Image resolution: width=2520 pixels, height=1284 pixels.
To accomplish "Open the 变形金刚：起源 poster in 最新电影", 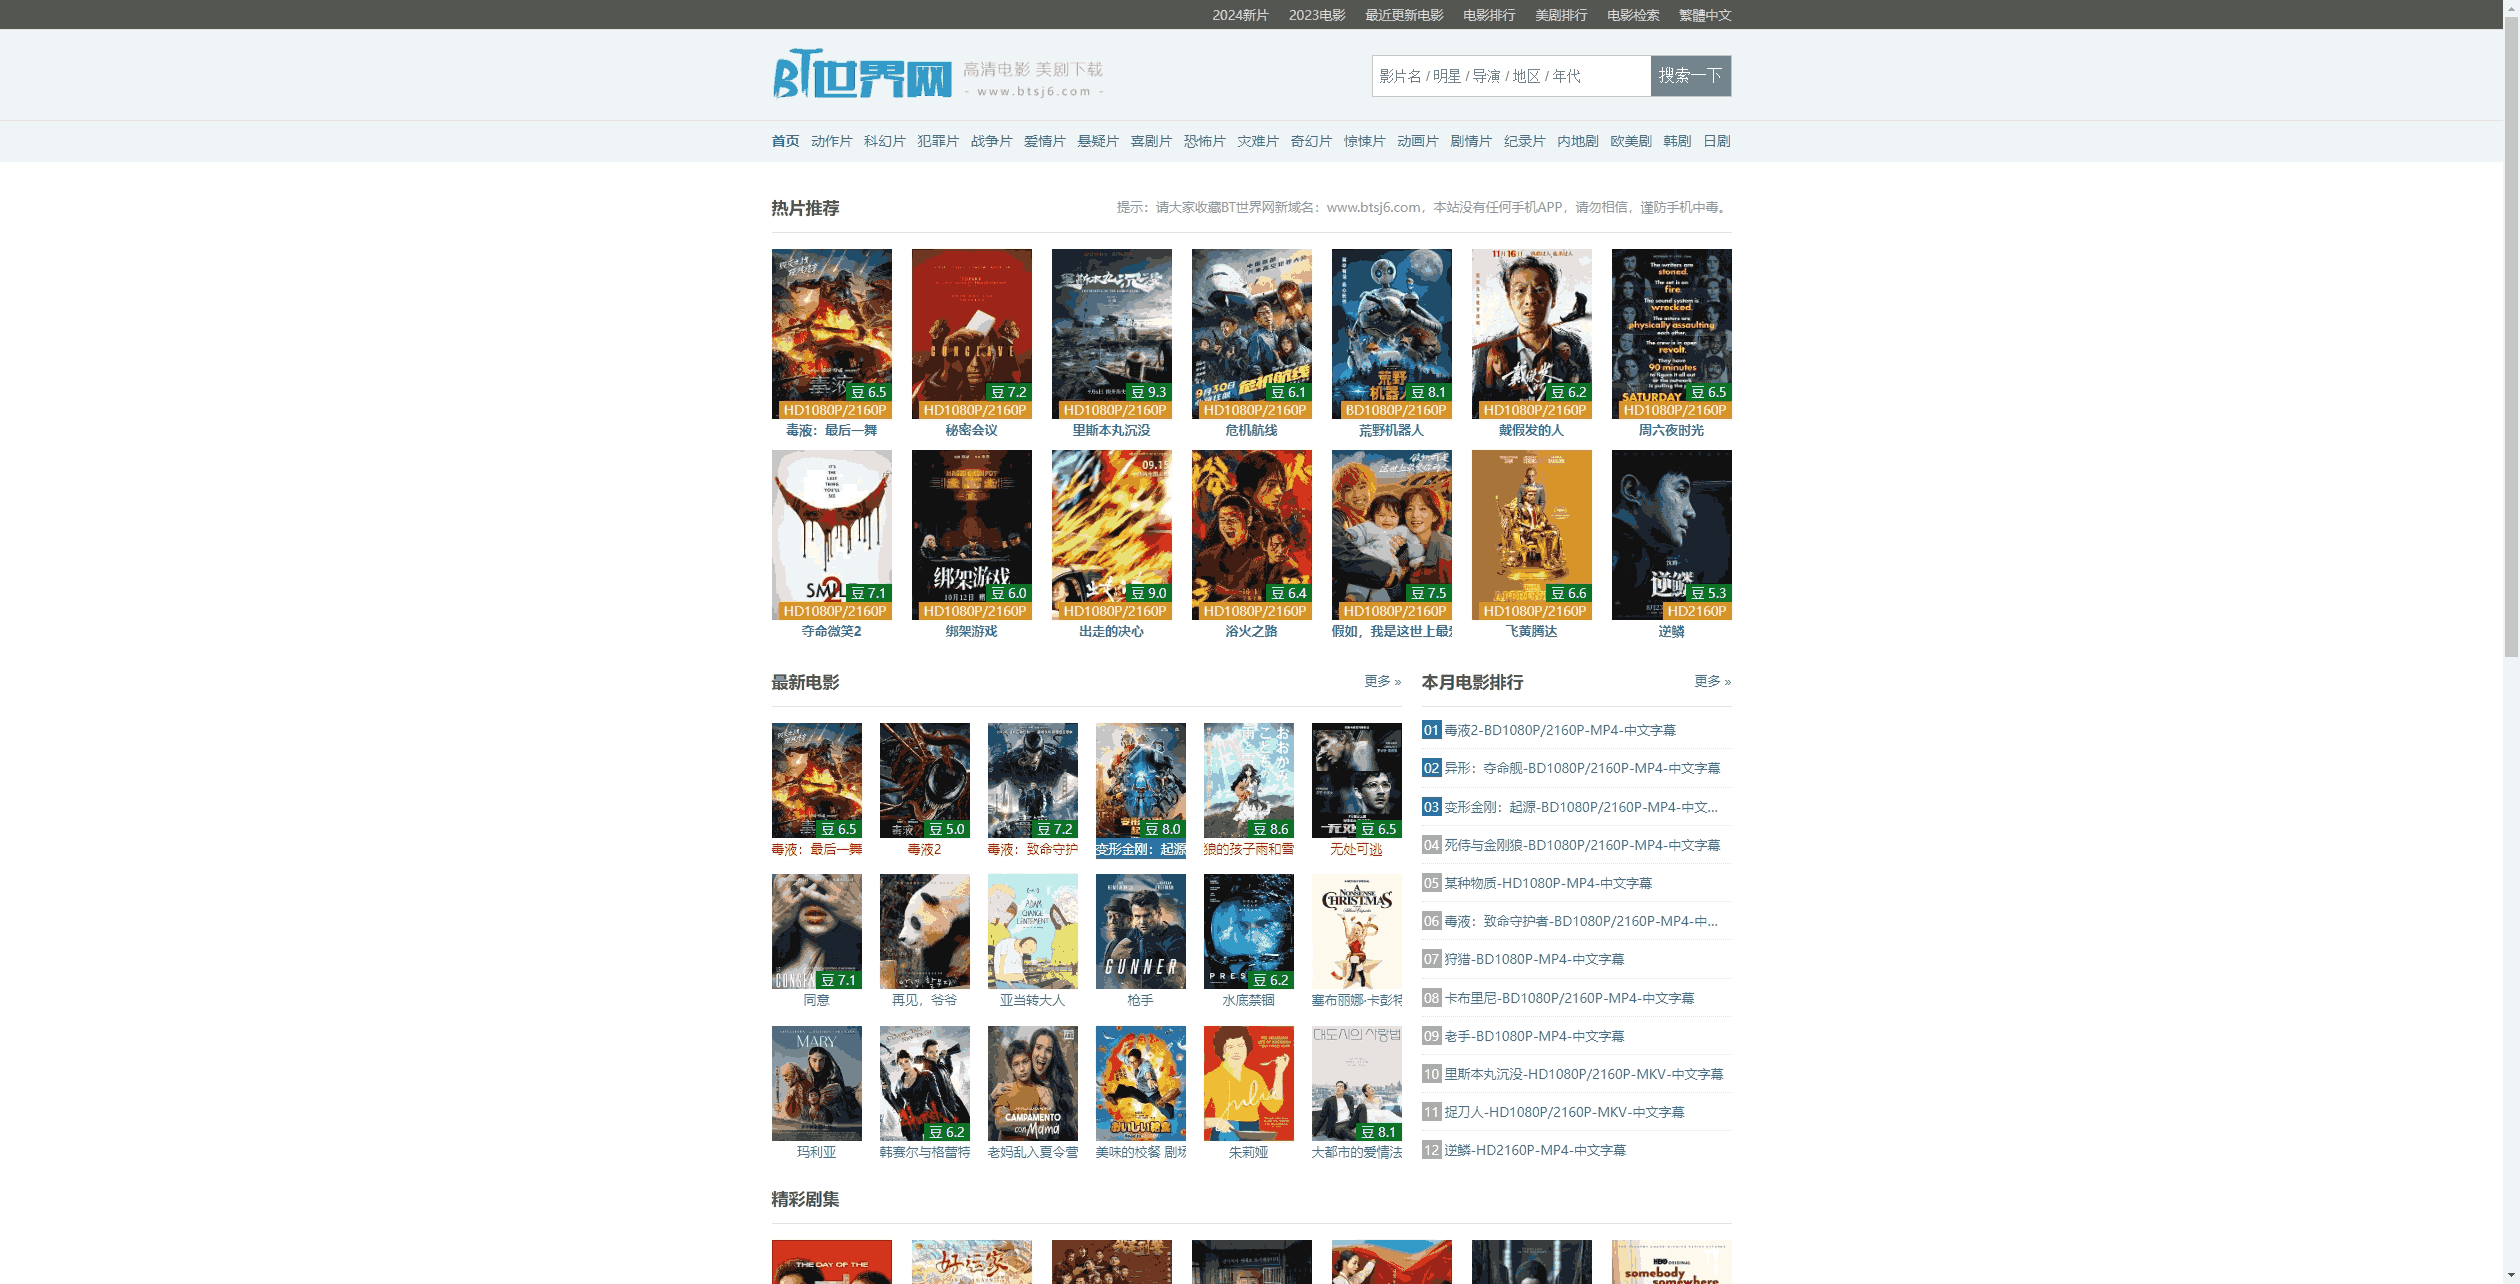I will pos(1140,780).
